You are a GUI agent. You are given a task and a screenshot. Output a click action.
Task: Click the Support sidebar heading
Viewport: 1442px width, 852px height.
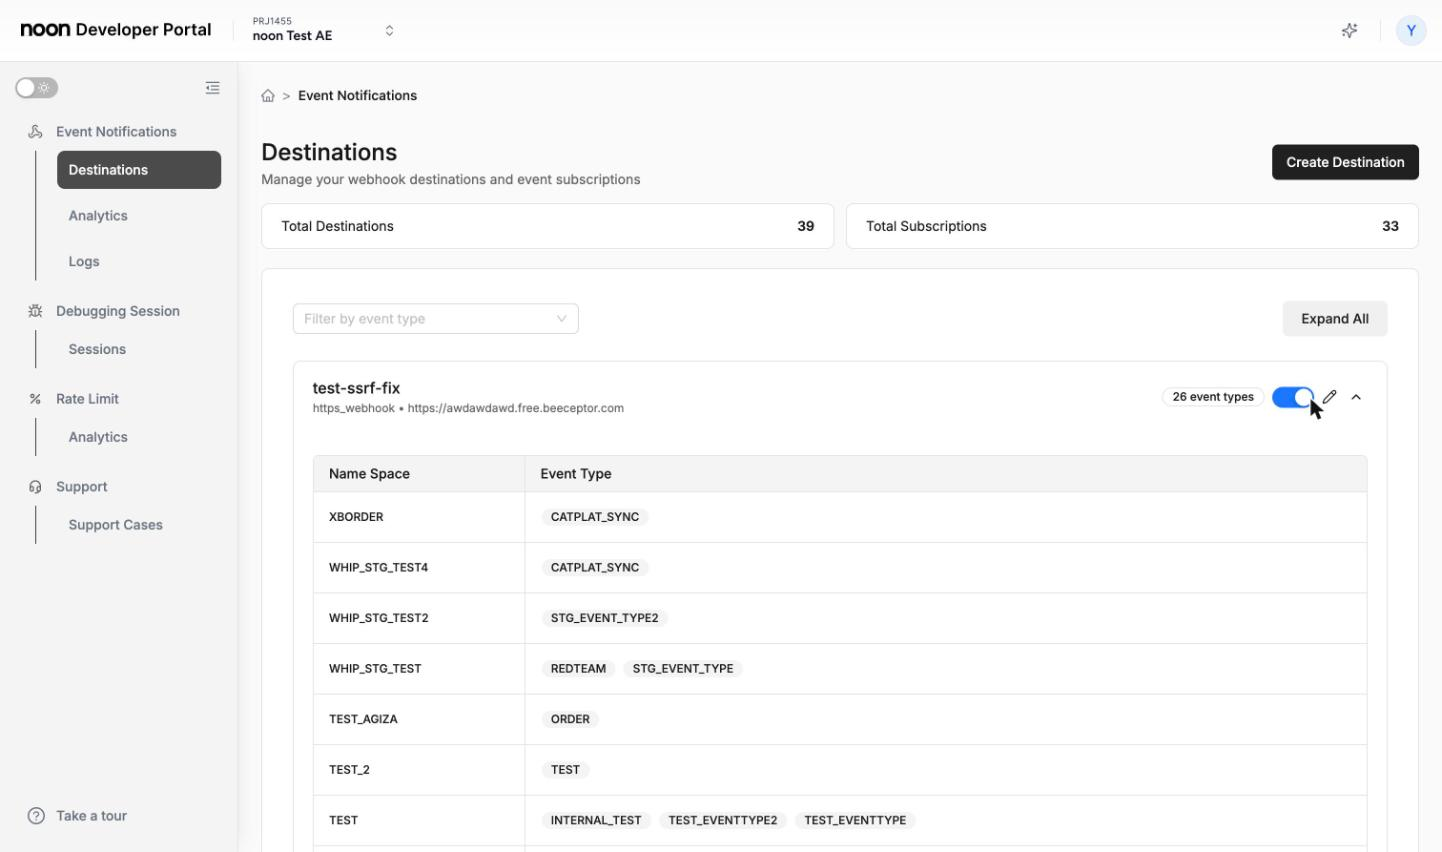tap(81, 487)
